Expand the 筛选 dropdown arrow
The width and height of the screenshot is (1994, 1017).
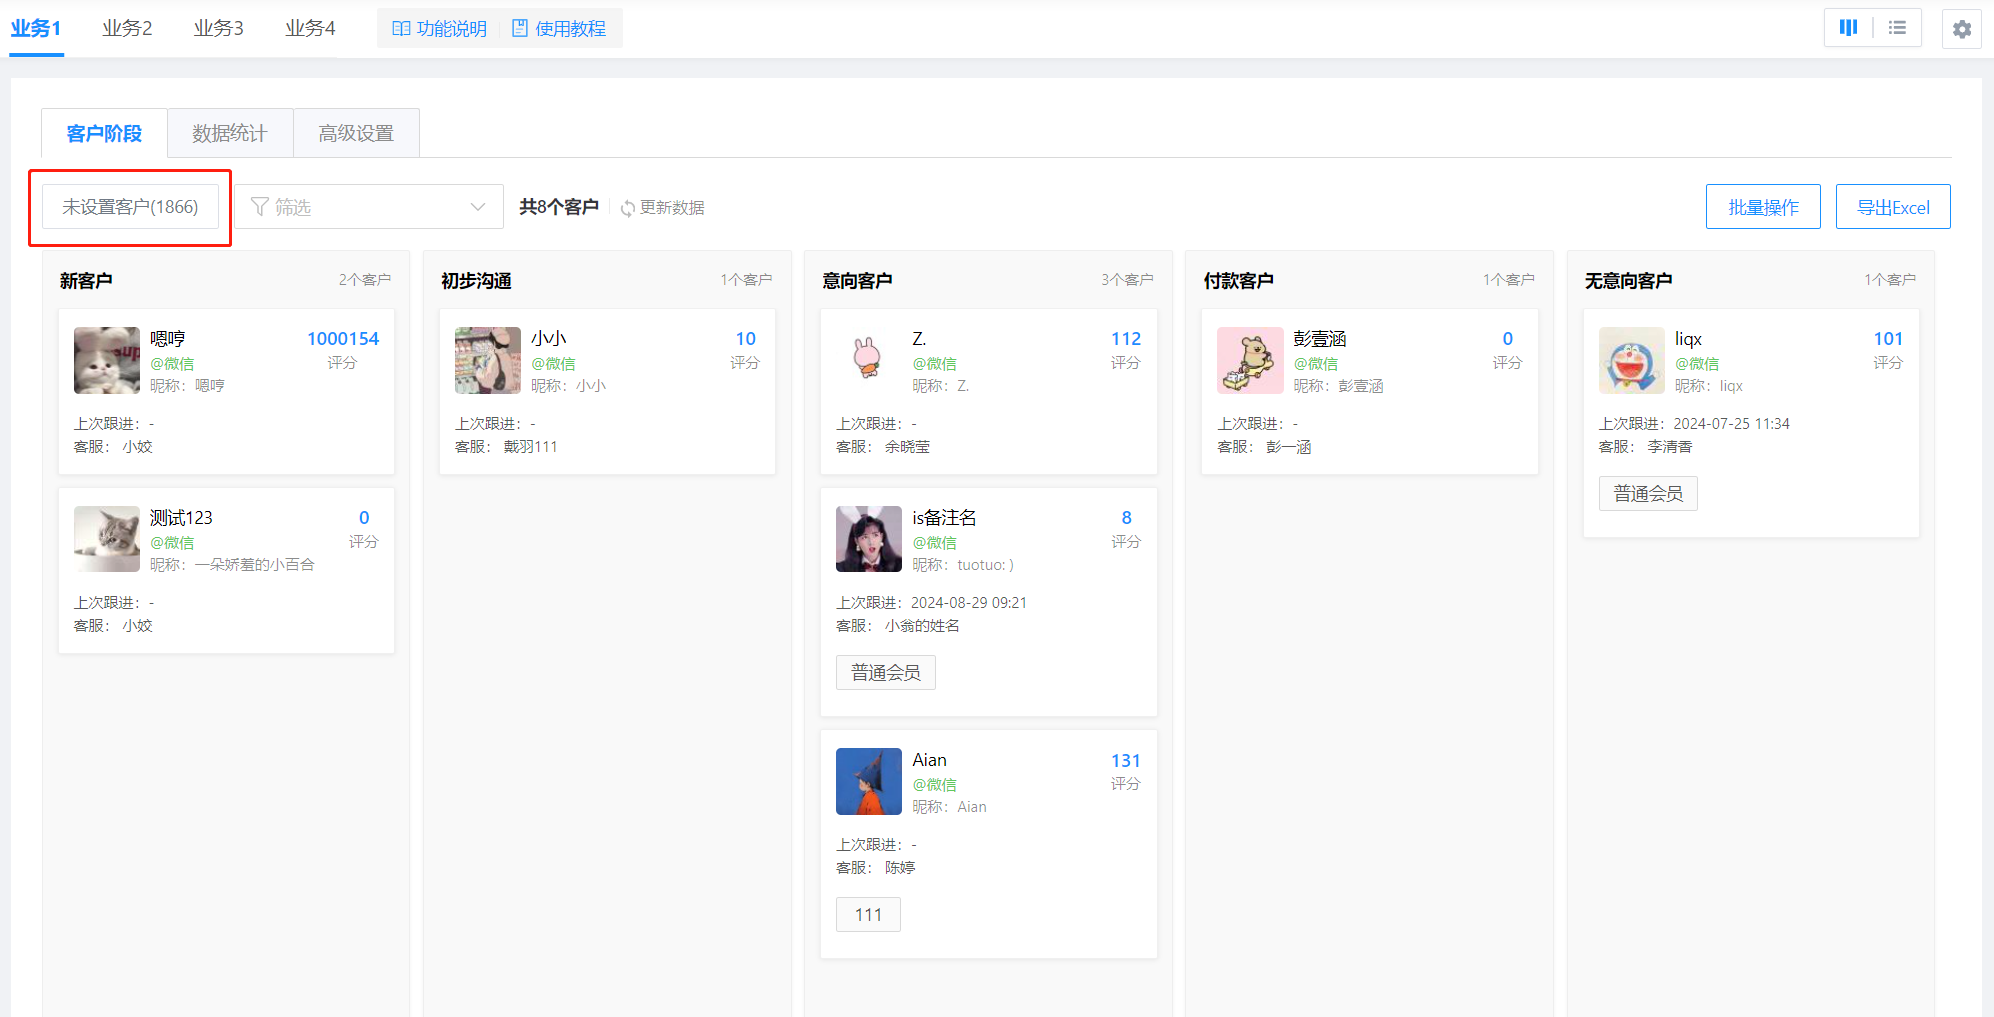point(478,207)
